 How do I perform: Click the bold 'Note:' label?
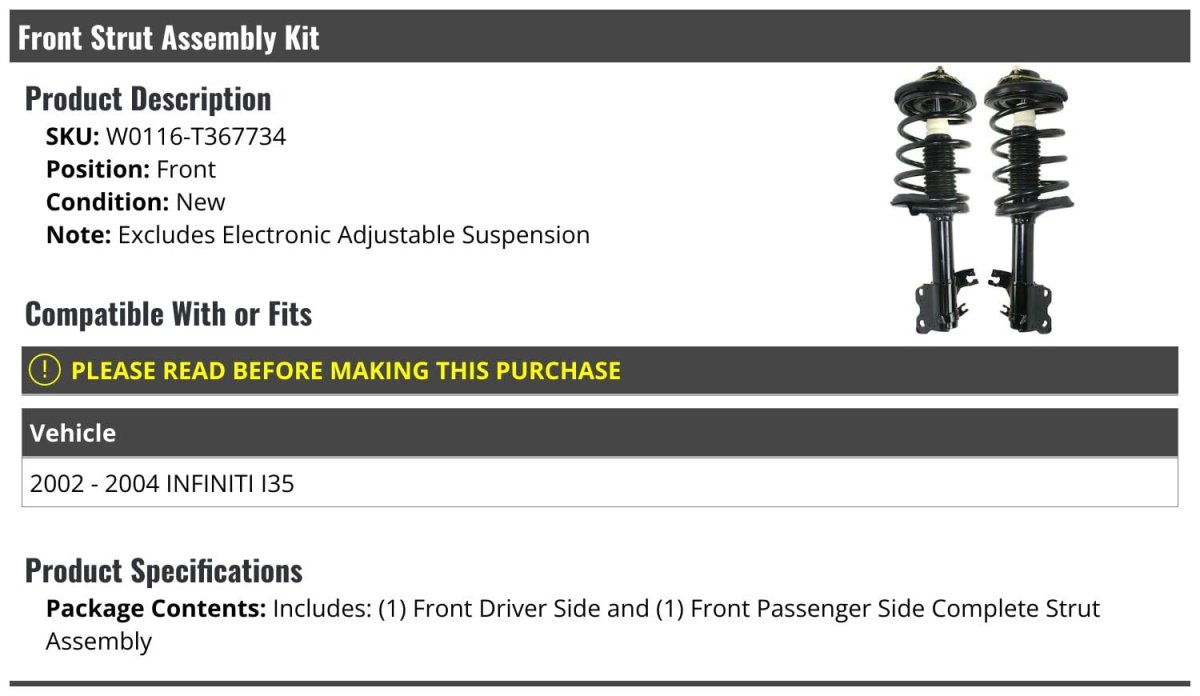point(78,235)
